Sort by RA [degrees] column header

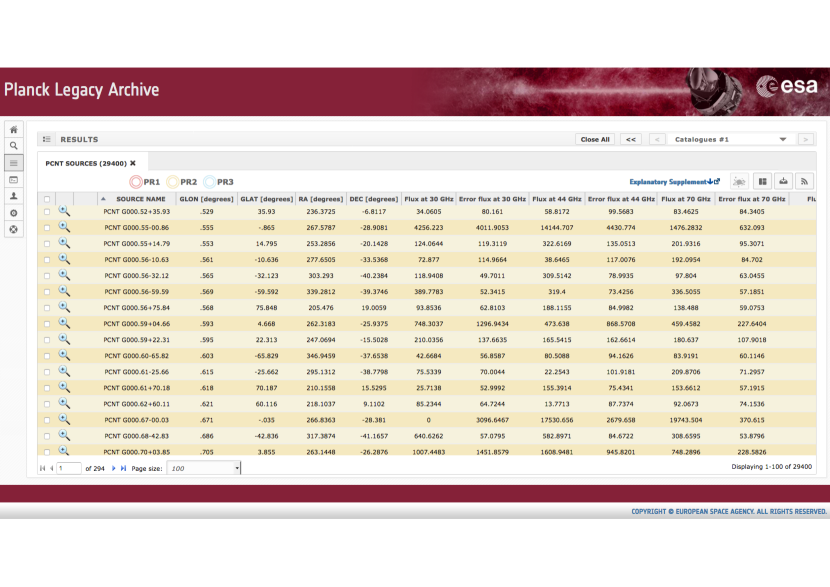321,199
